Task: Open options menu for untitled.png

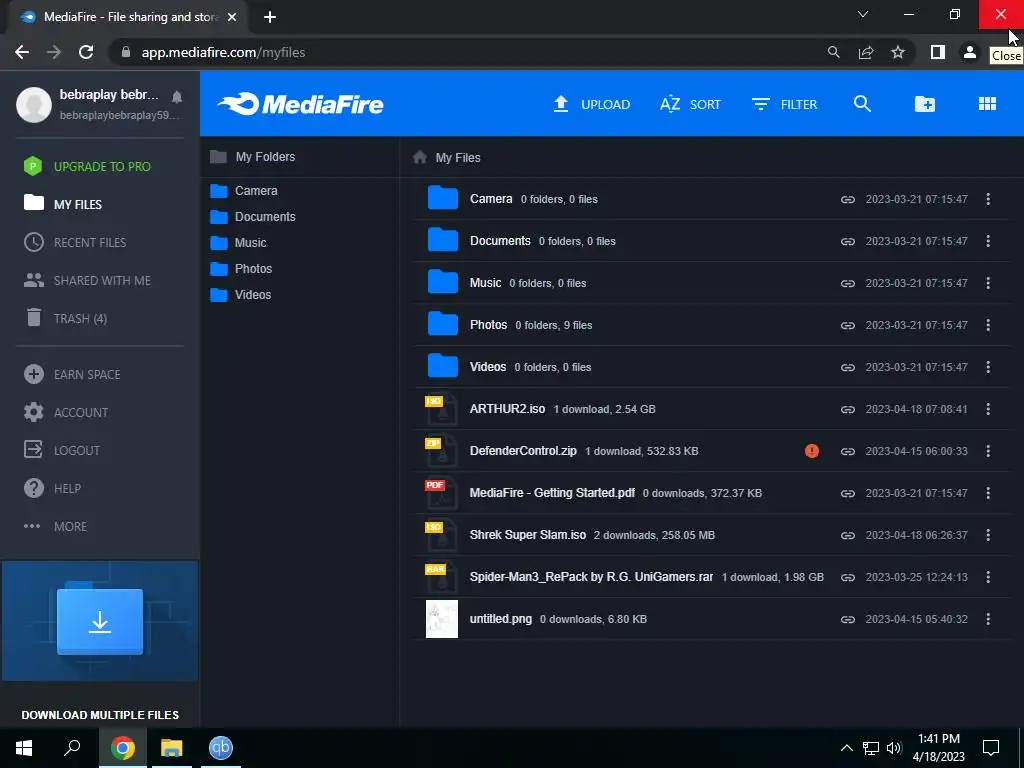Action: point(987,618)
